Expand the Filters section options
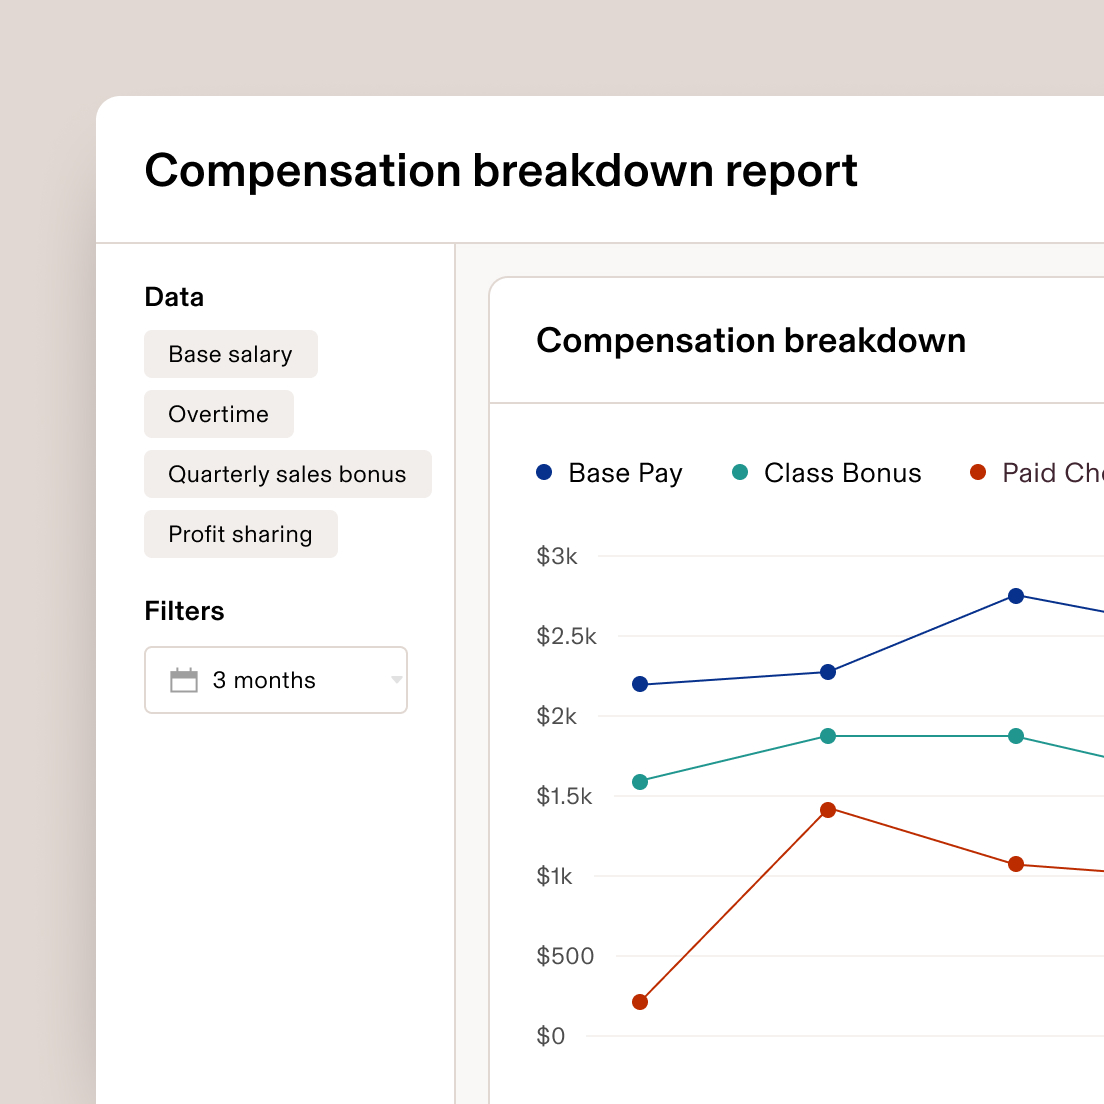The width and height of the screenshot is (1104, 1104). click(184, 610)
